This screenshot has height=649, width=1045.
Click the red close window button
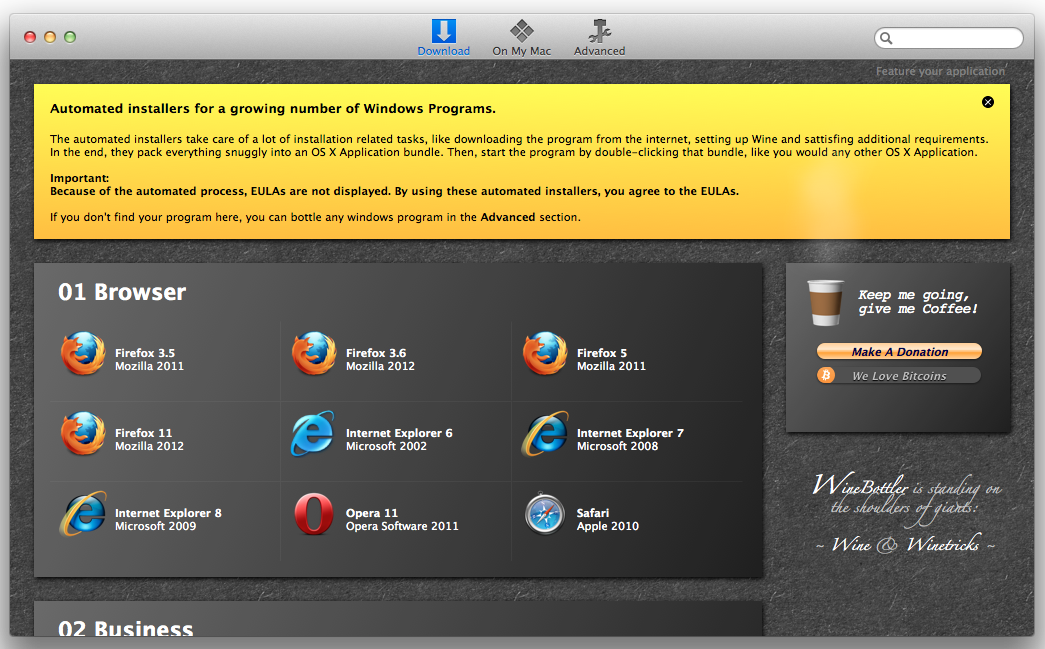coord(30,37)
